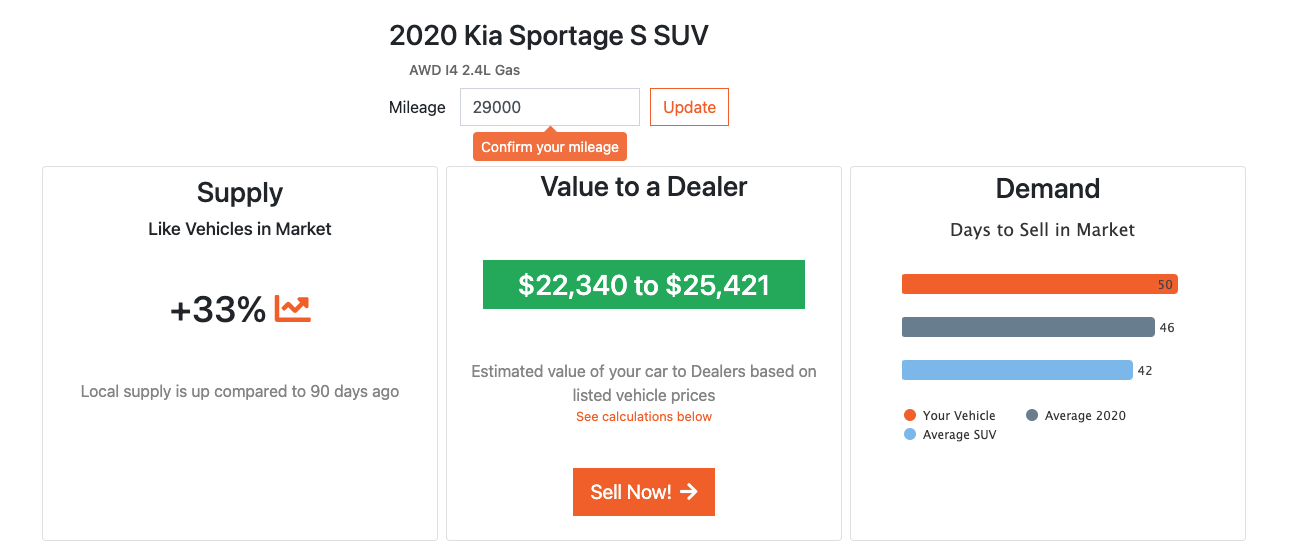
Task: Click the Update mileage button
Action: tap(689, 107)
